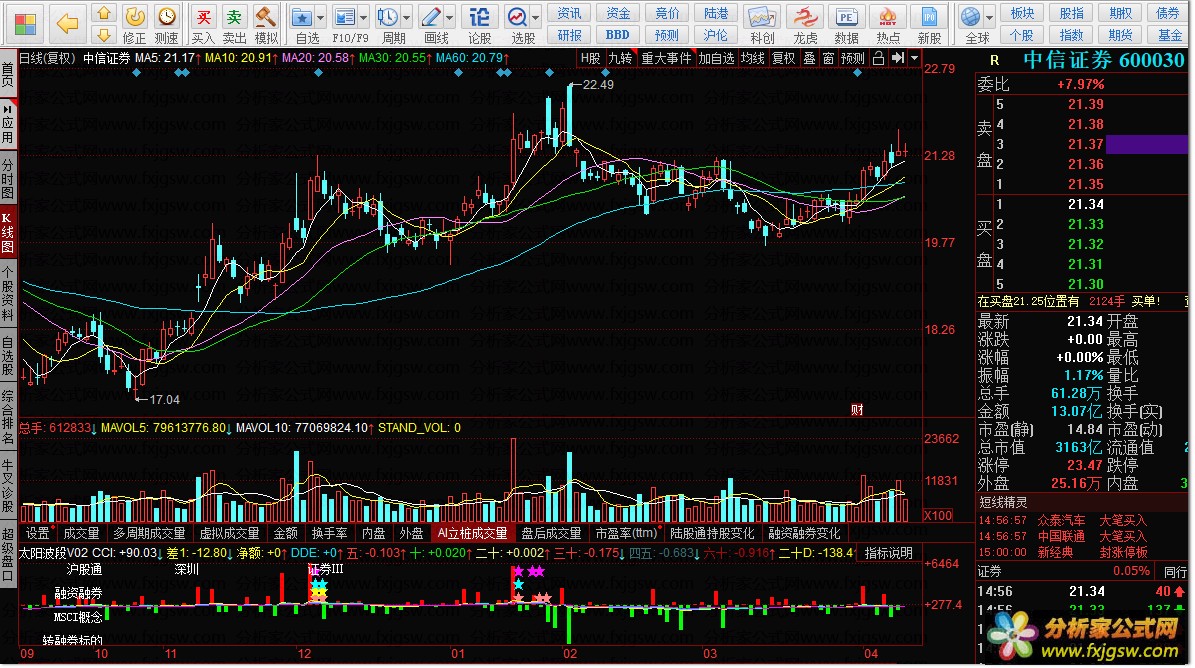Screen dimensions: 1195x668
Task: Open the 板块 sector button
Action: (x=1023, y=13)
